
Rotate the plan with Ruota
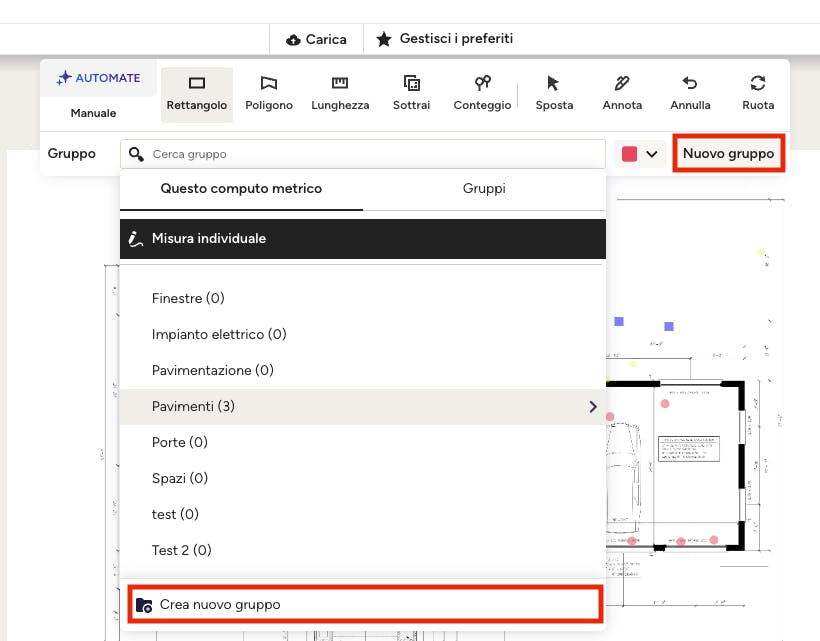coord(758,93)
